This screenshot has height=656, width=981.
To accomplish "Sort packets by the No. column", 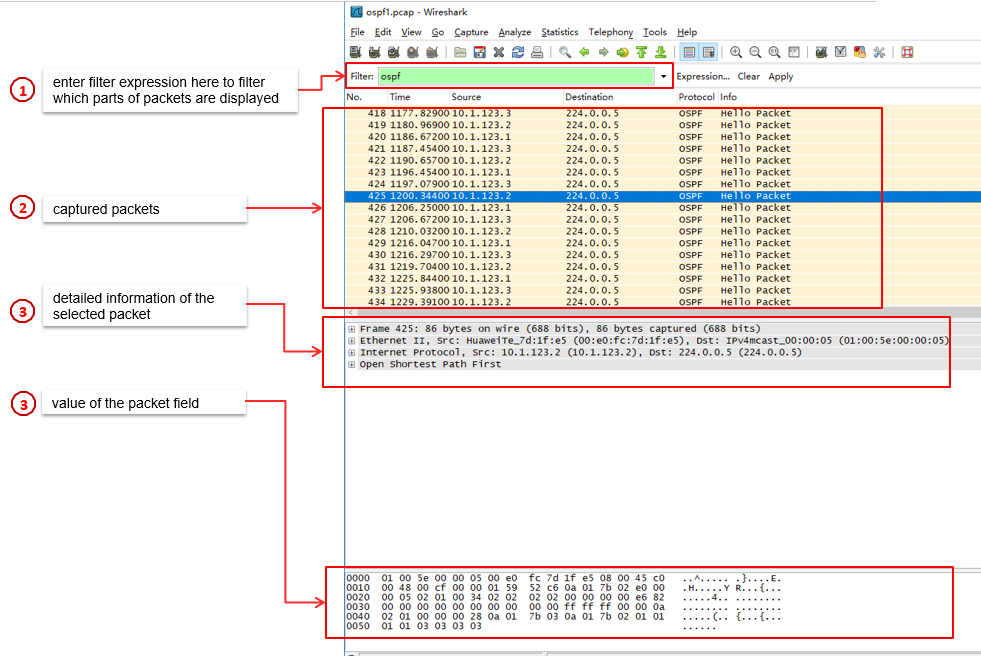I will pos(366,97).
